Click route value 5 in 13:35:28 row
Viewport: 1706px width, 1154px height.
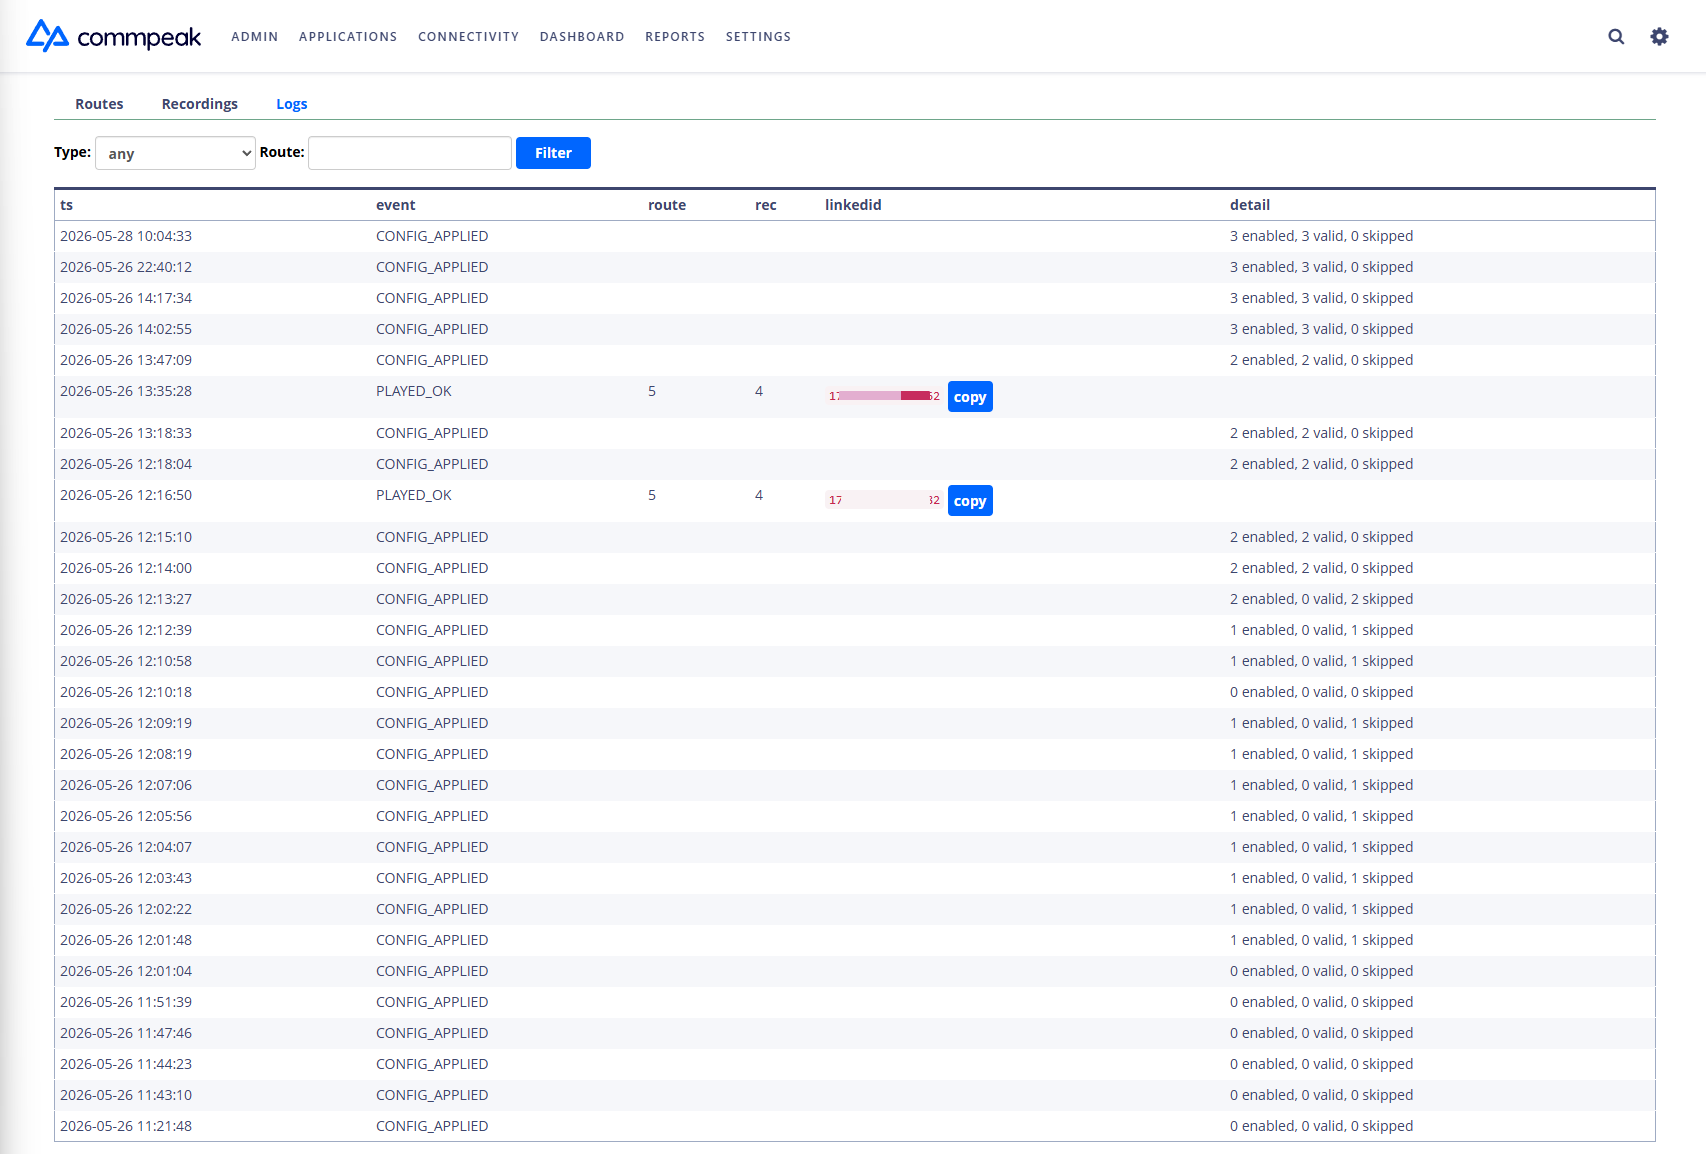click(x=652, y=391)
